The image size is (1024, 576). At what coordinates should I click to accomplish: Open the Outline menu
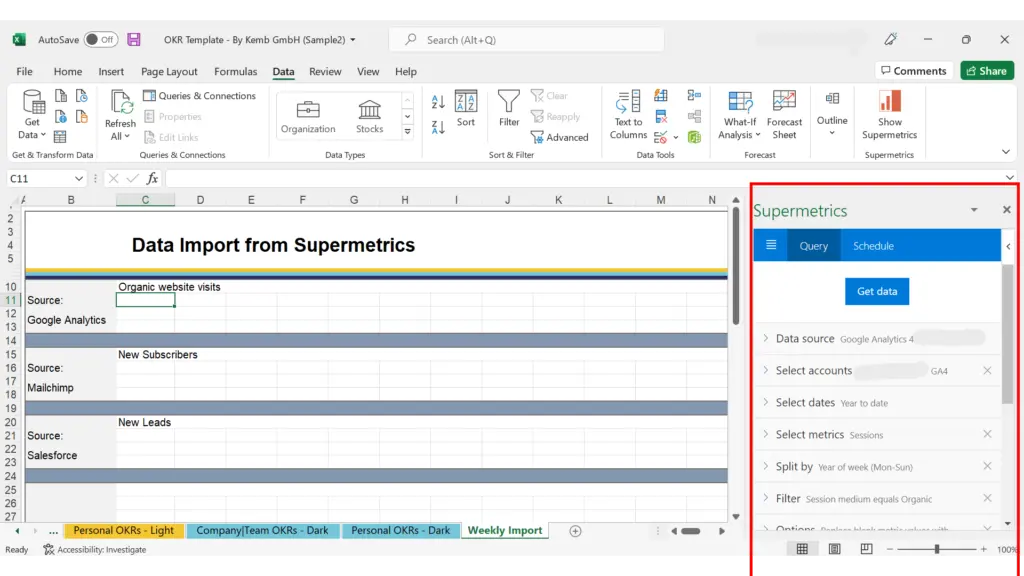832,114
